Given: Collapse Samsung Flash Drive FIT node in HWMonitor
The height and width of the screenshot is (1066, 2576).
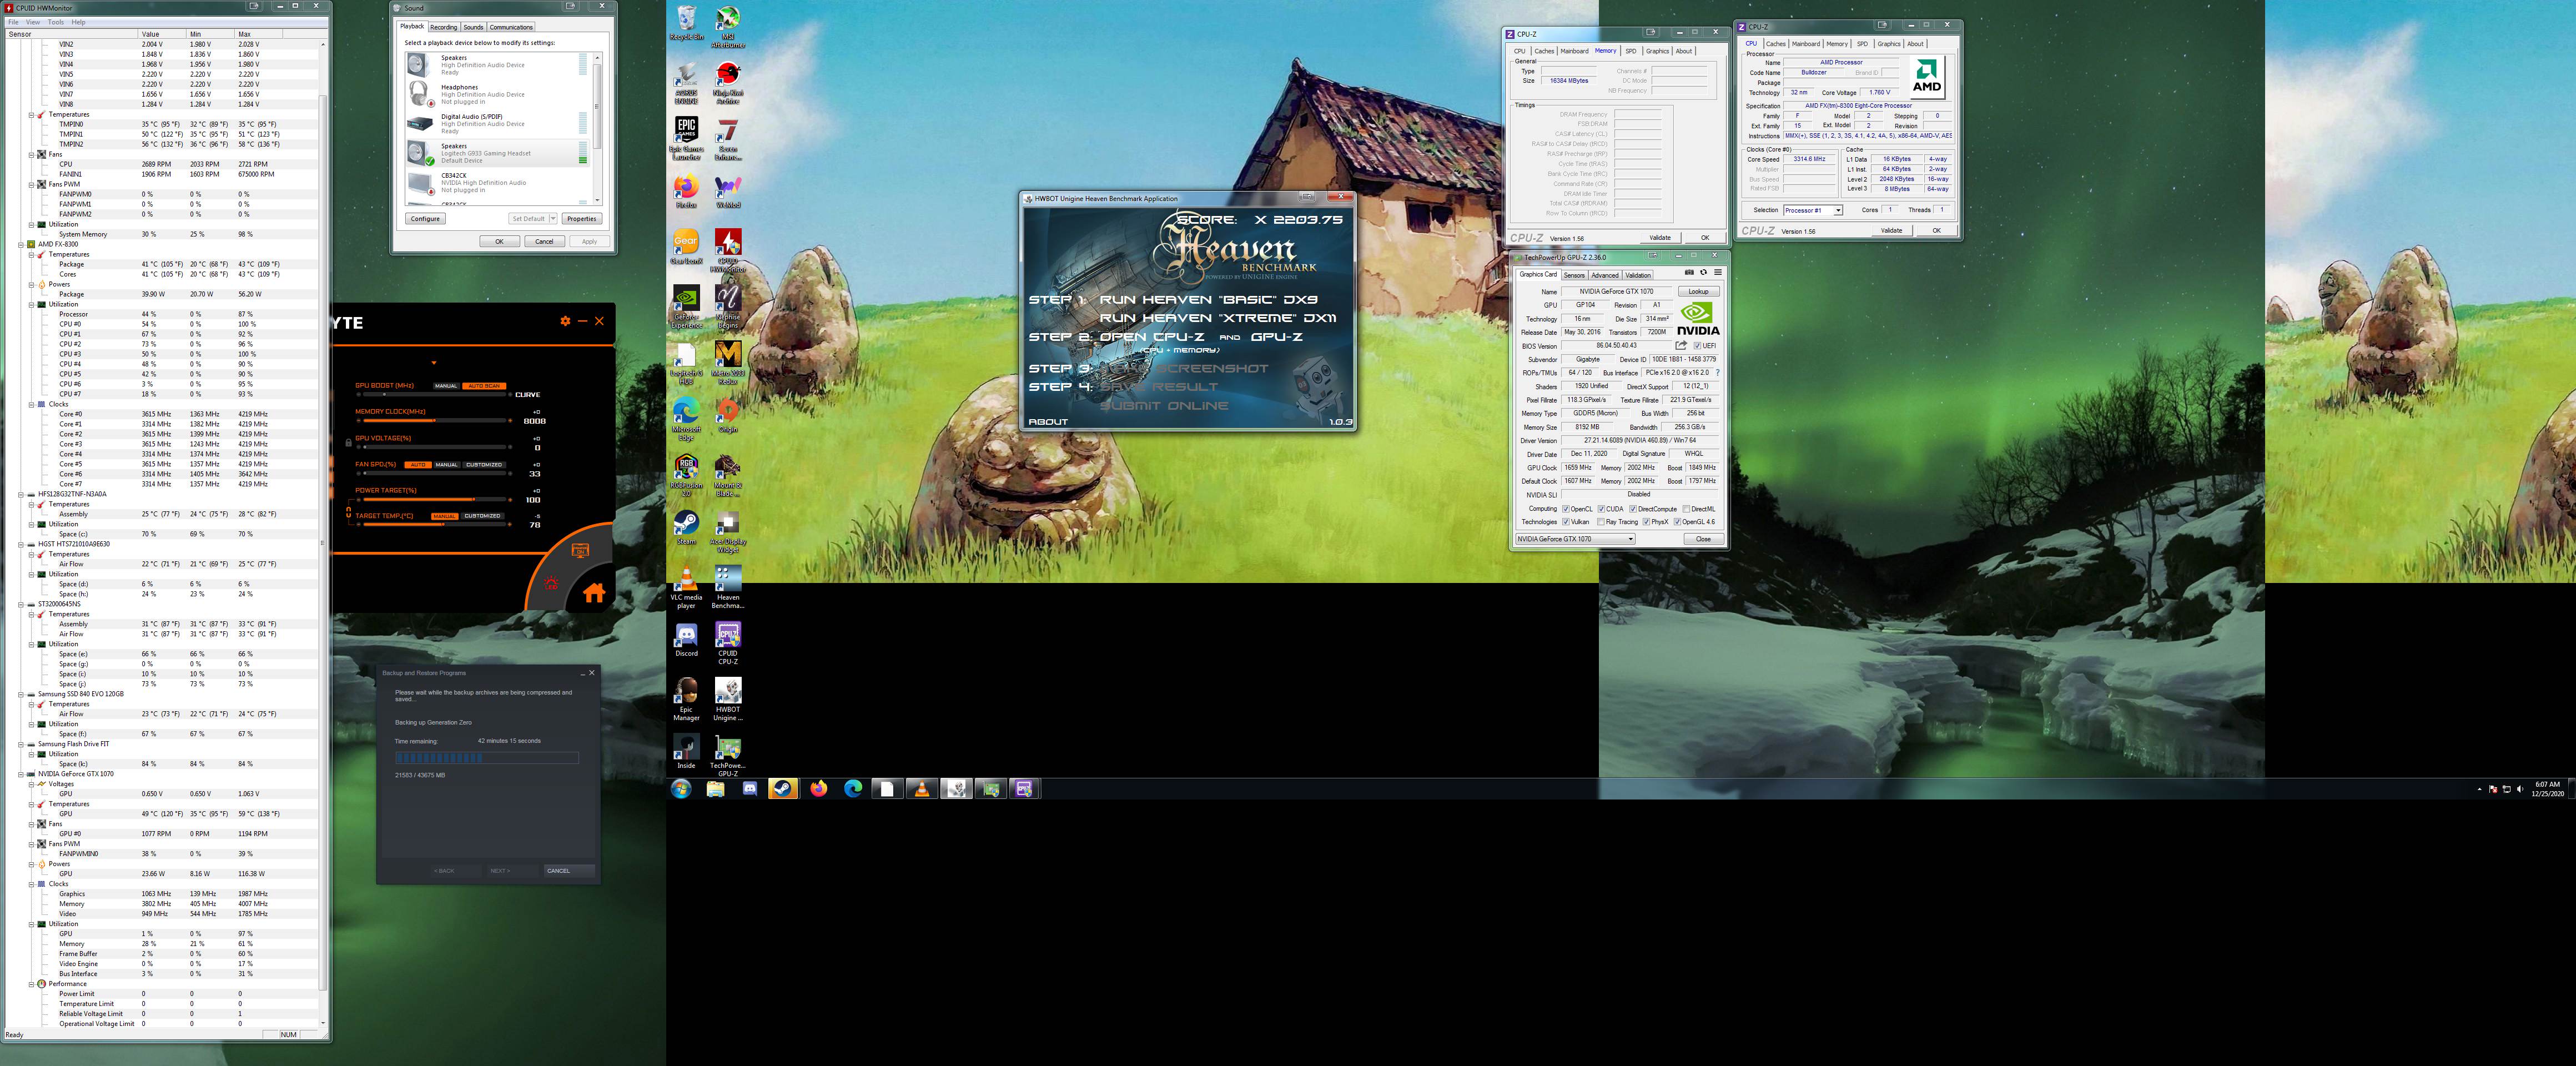Looking at the screenshot, I should tap(20, 744).
